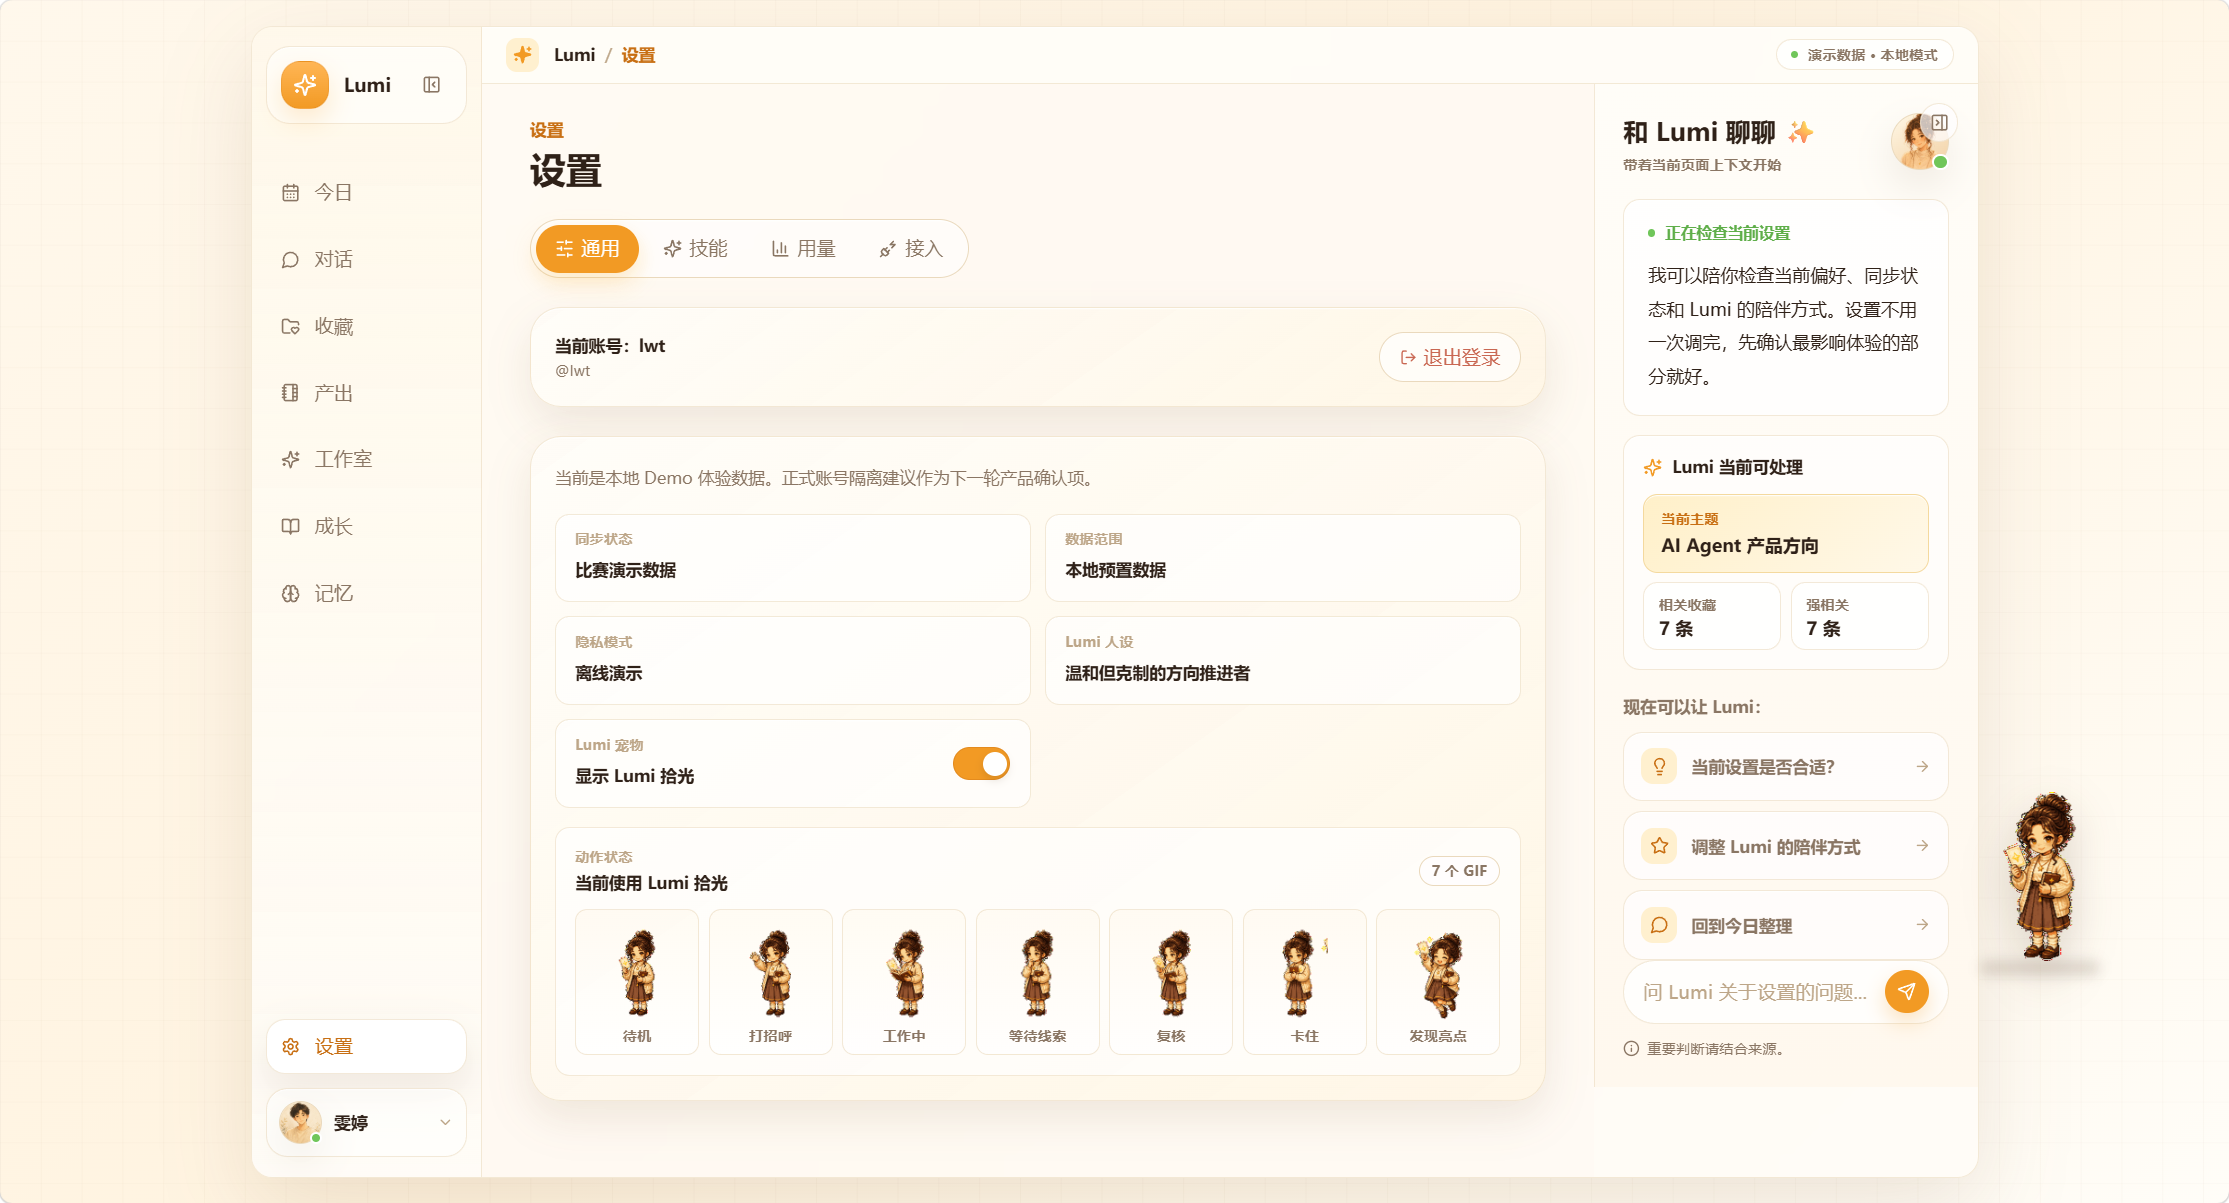Select 打招呼 greeting animation thumbnail
Screen dimensions: 2229x1203
point(770,982)
